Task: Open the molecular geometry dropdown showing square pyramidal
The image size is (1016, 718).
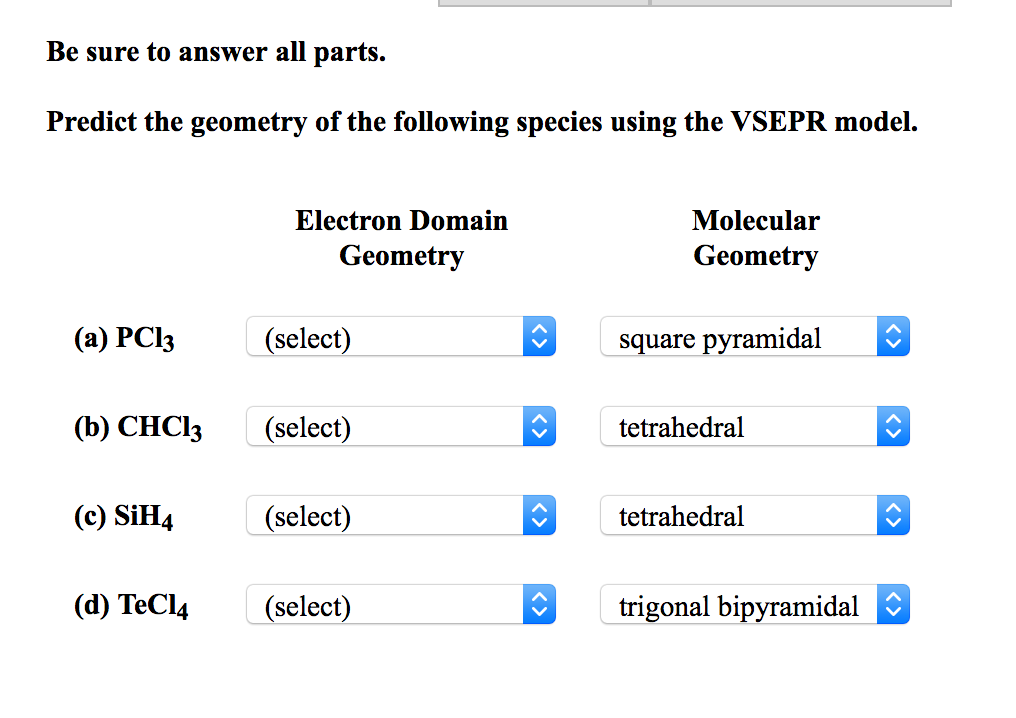Action: tap(740, 336)
